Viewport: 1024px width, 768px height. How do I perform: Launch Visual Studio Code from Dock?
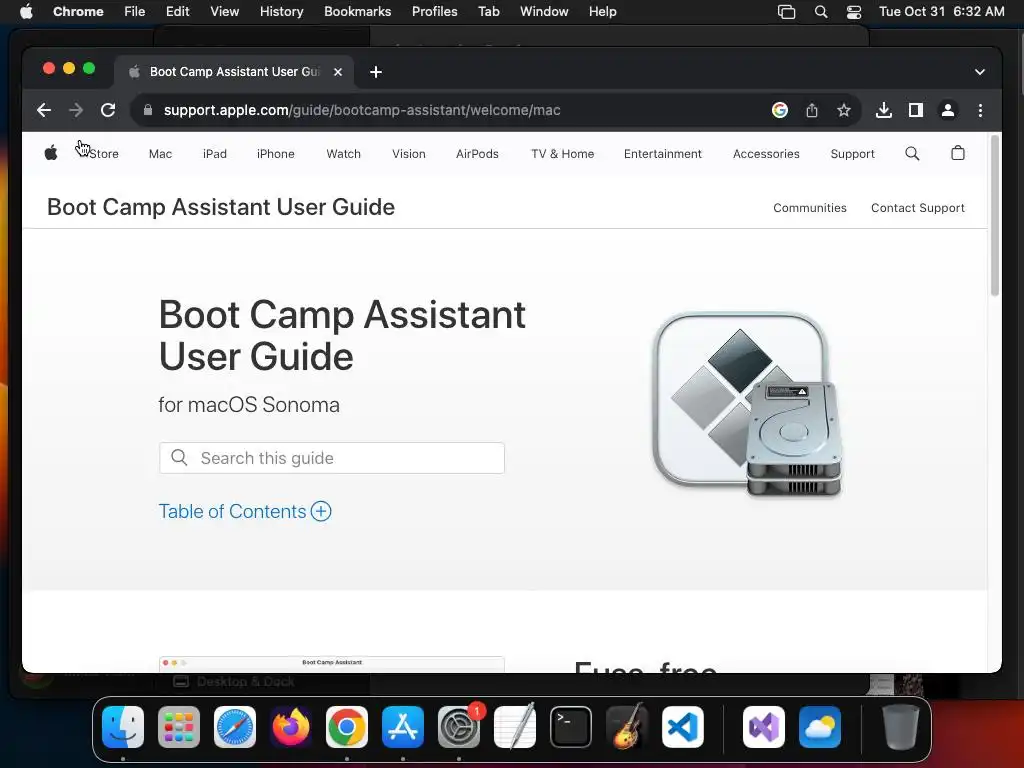(683, 727)
